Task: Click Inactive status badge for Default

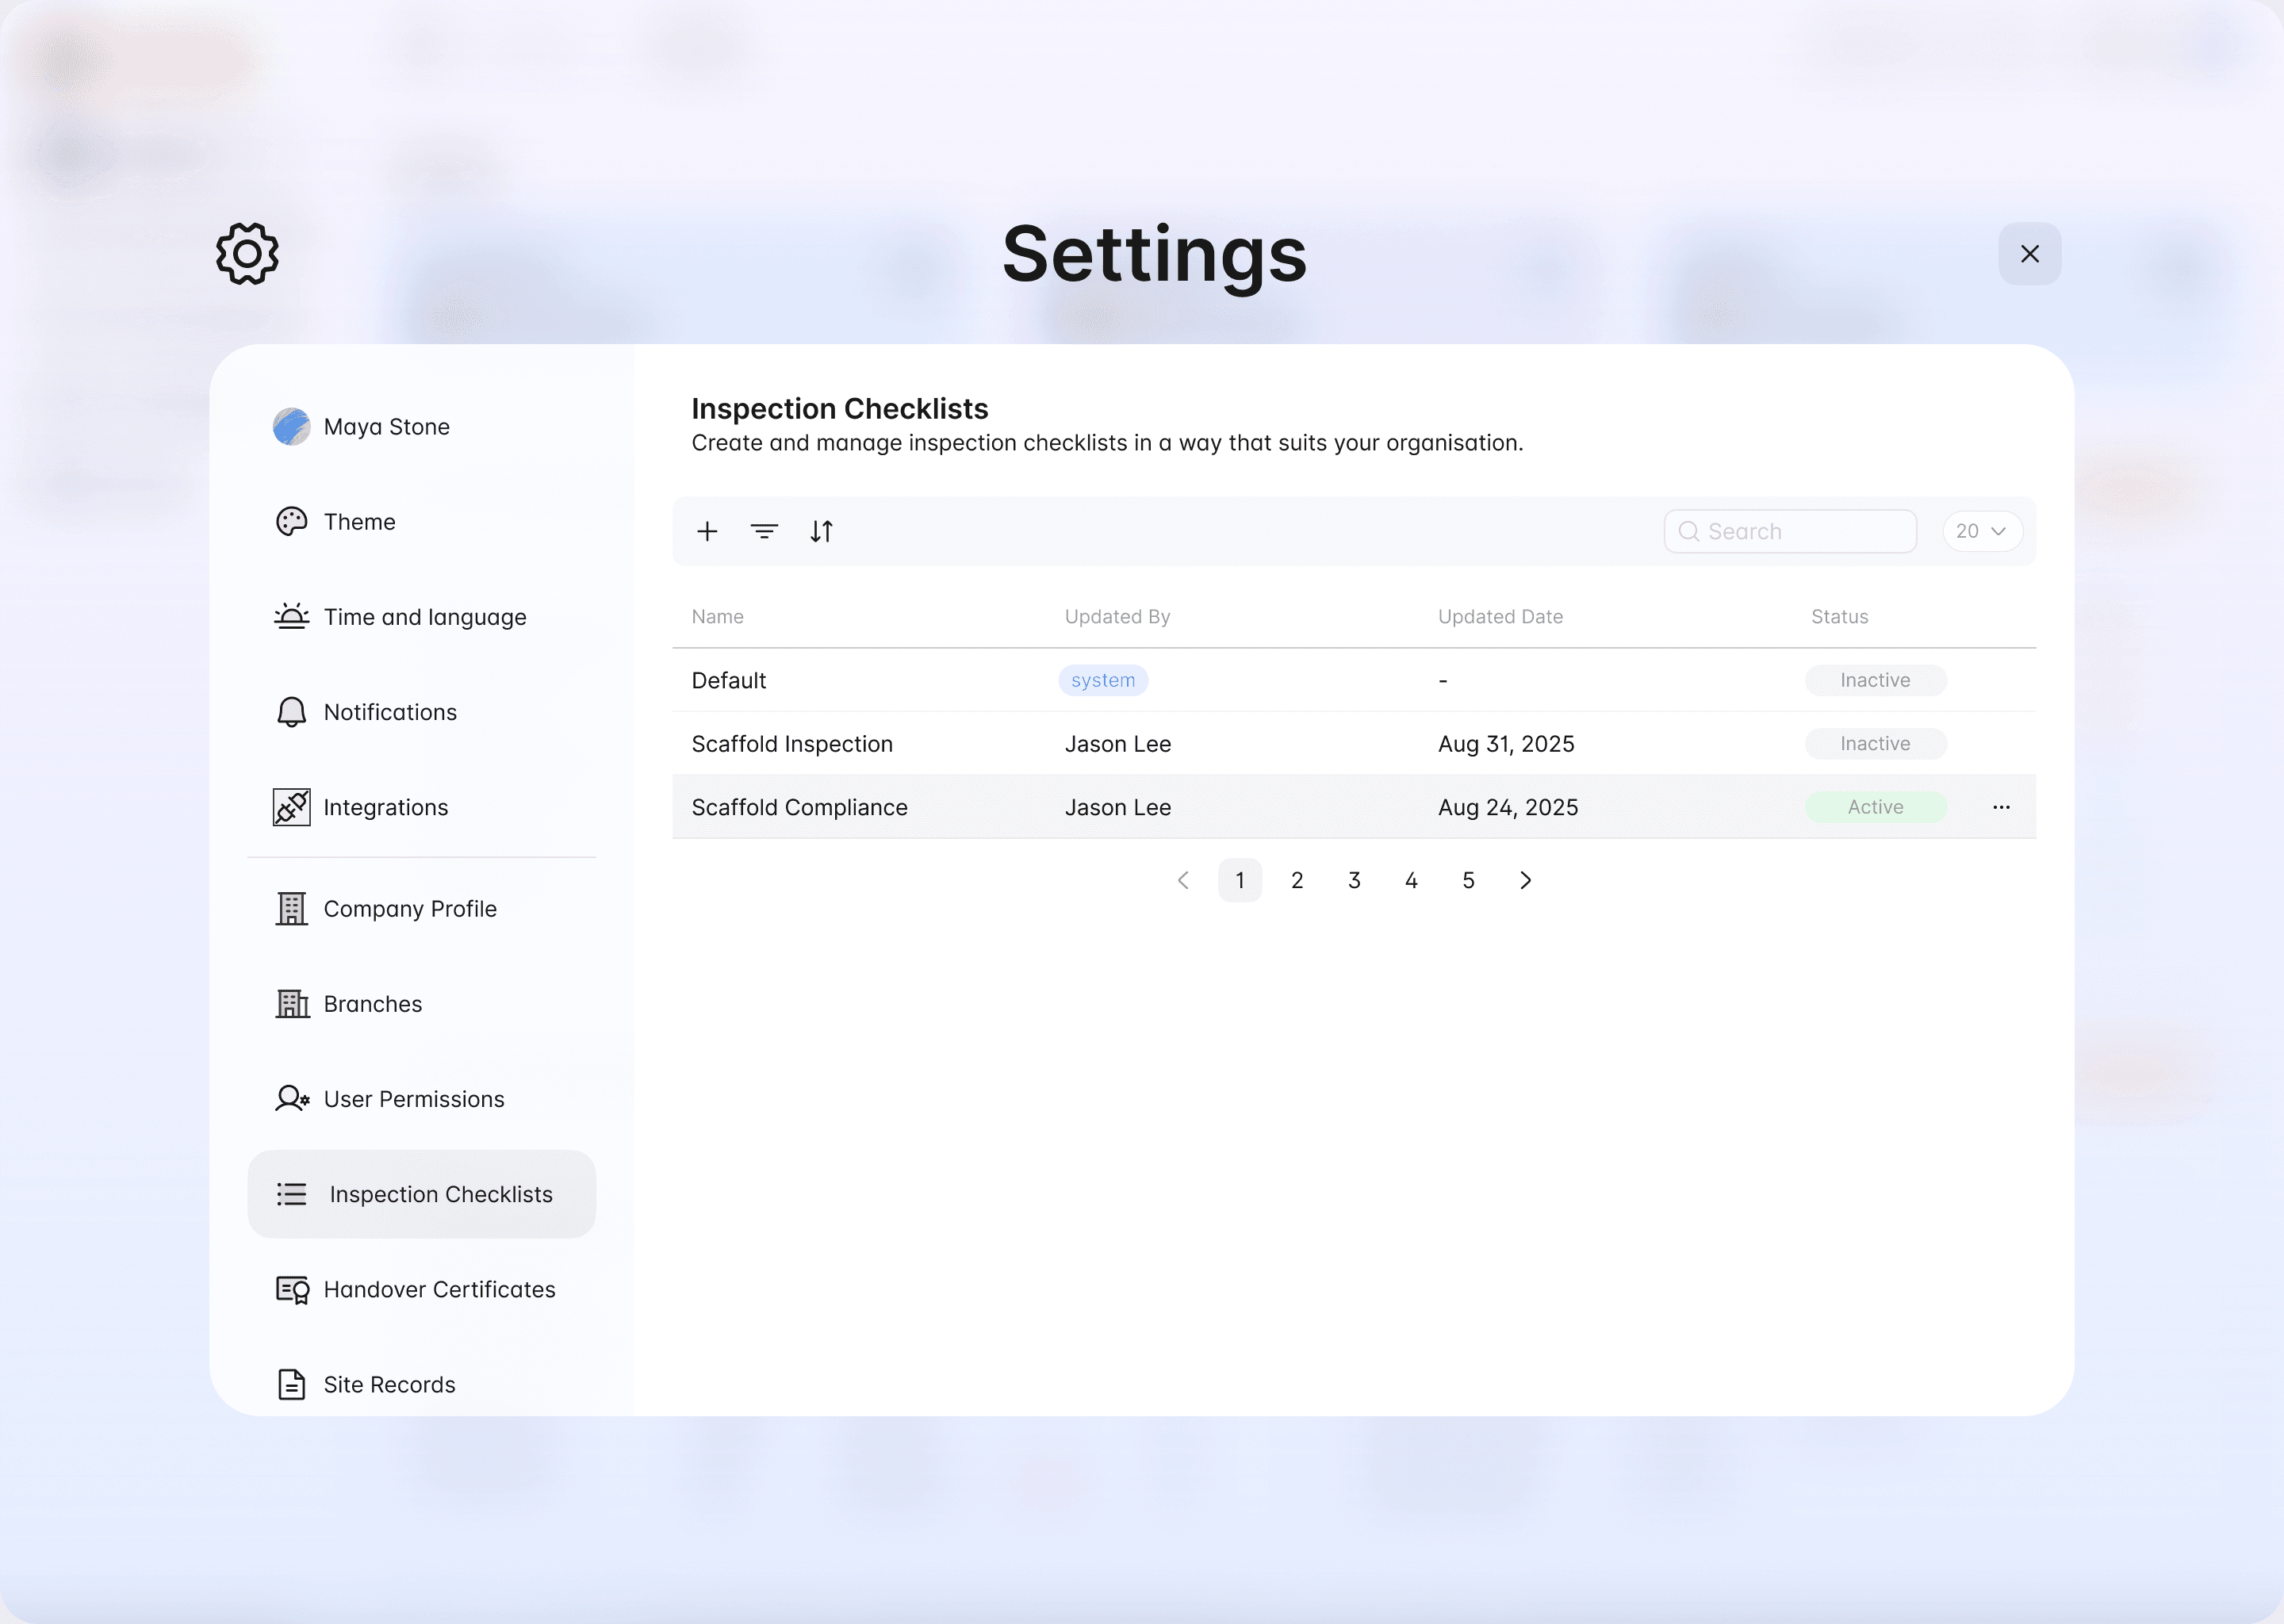Action: click(1875, 680)
